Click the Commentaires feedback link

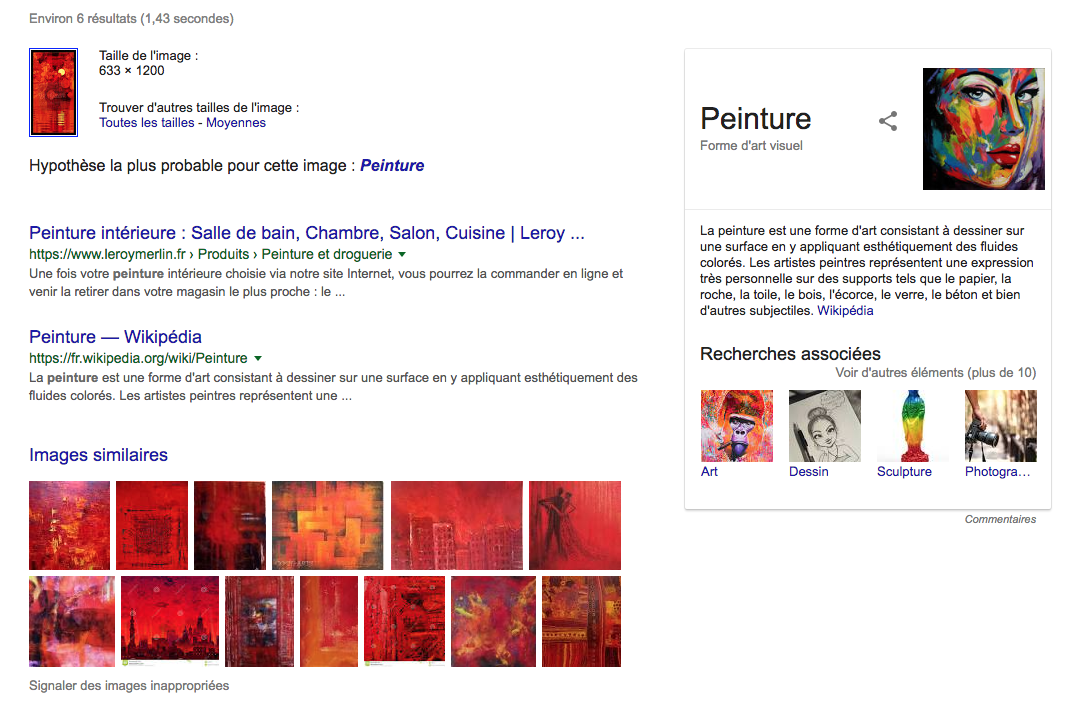(1000, 520)
